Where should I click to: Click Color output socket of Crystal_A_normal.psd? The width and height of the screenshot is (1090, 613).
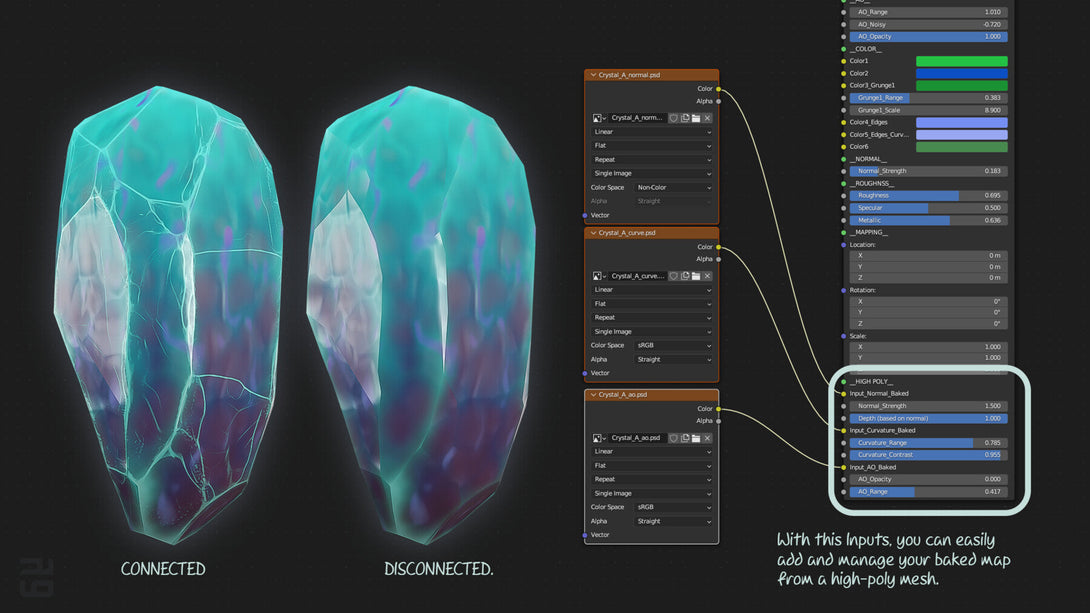tap(718, 89)
